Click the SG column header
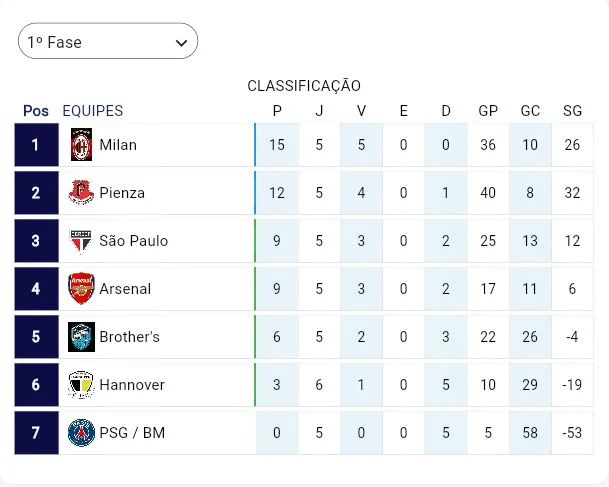Viewport: 609px width, 487px height. (x=572, y=111)
